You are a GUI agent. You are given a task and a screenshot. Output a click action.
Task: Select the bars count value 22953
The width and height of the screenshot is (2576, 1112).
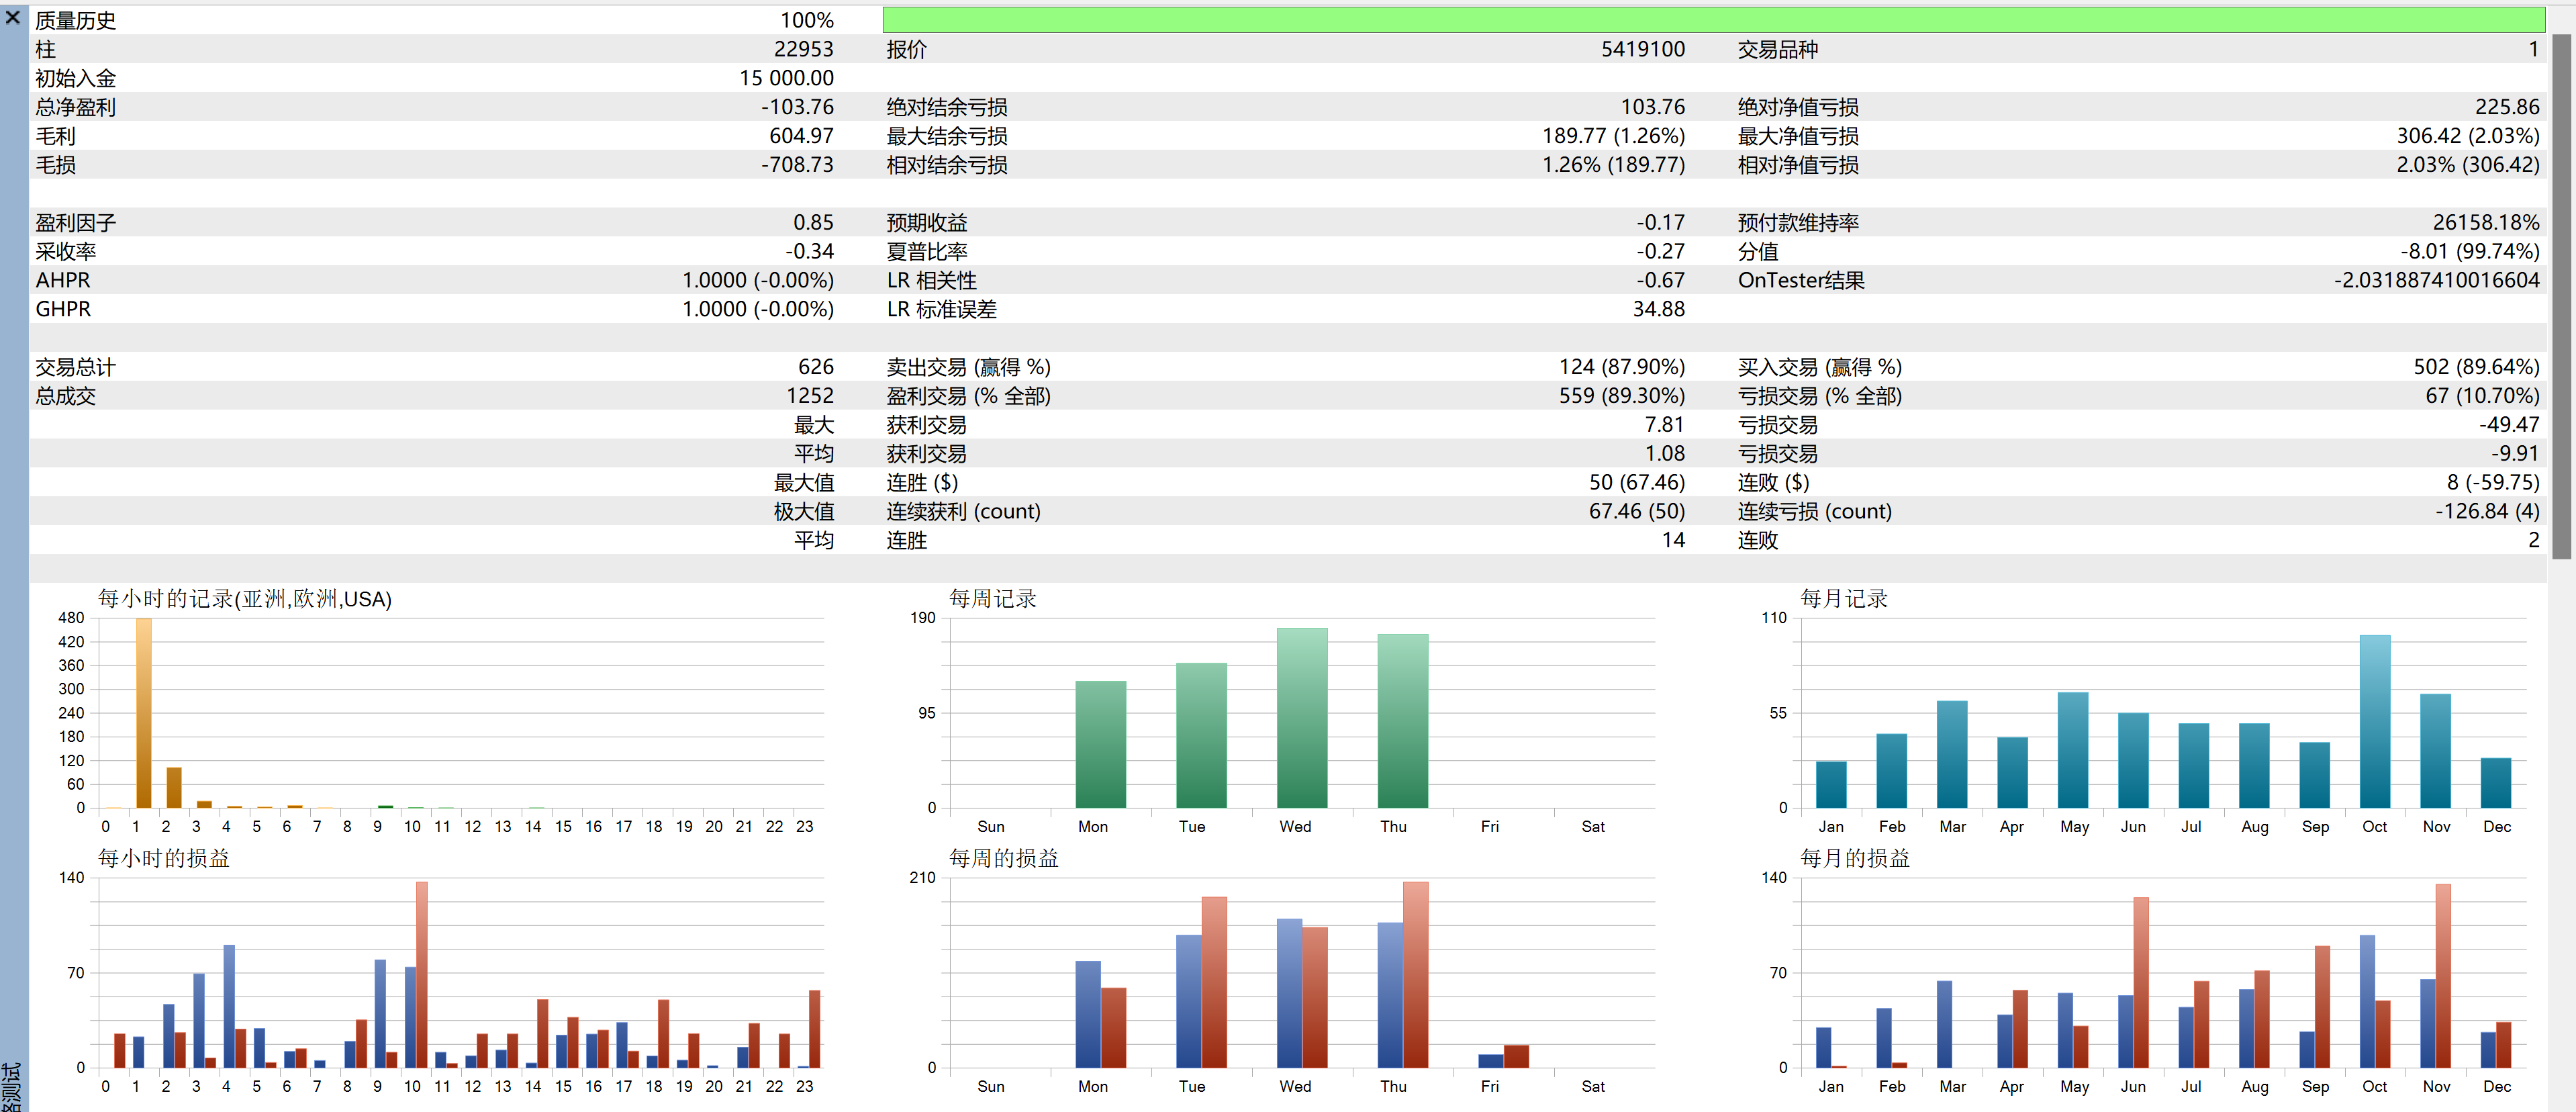click(x=803, y=49)
